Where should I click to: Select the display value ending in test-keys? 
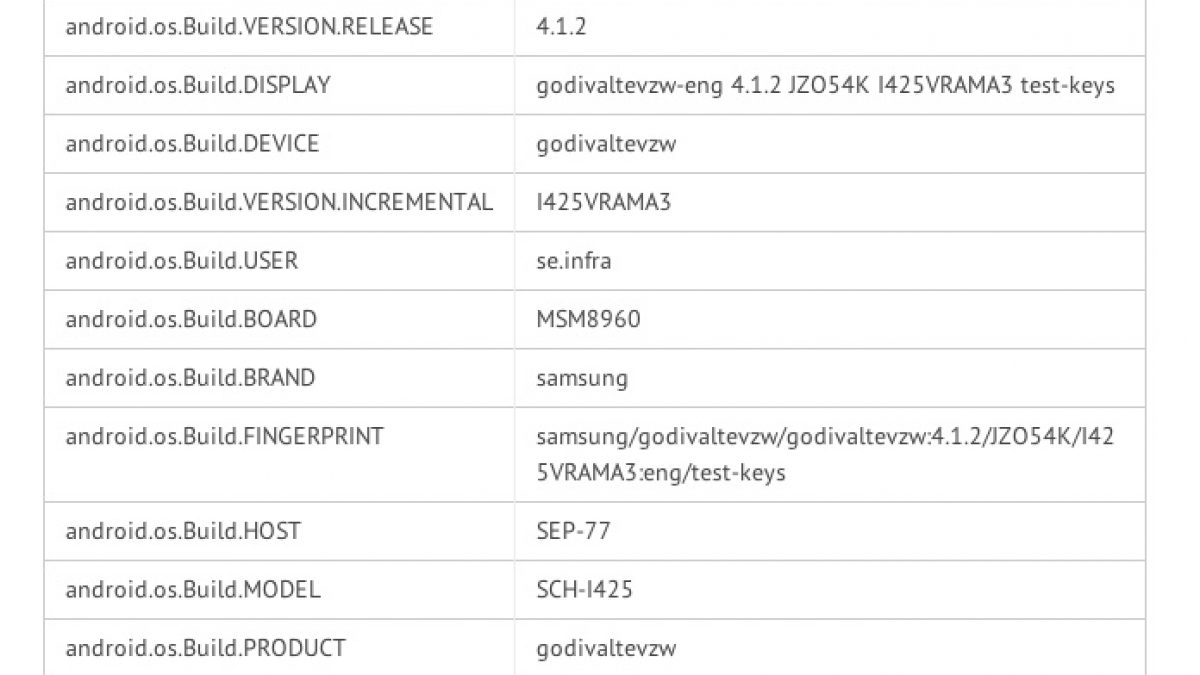[x=825, y=86]
